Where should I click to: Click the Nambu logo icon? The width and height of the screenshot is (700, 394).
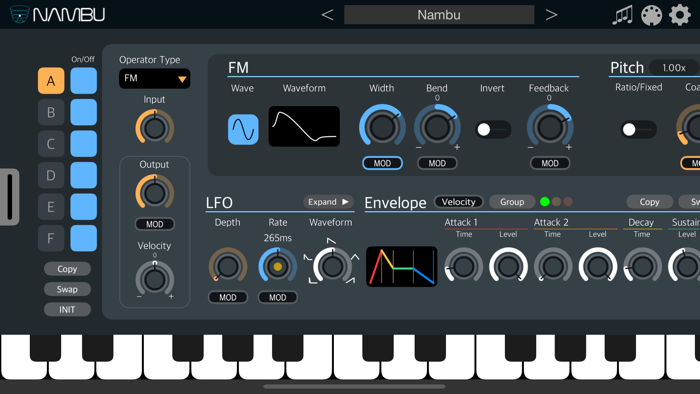click(20, 14)
